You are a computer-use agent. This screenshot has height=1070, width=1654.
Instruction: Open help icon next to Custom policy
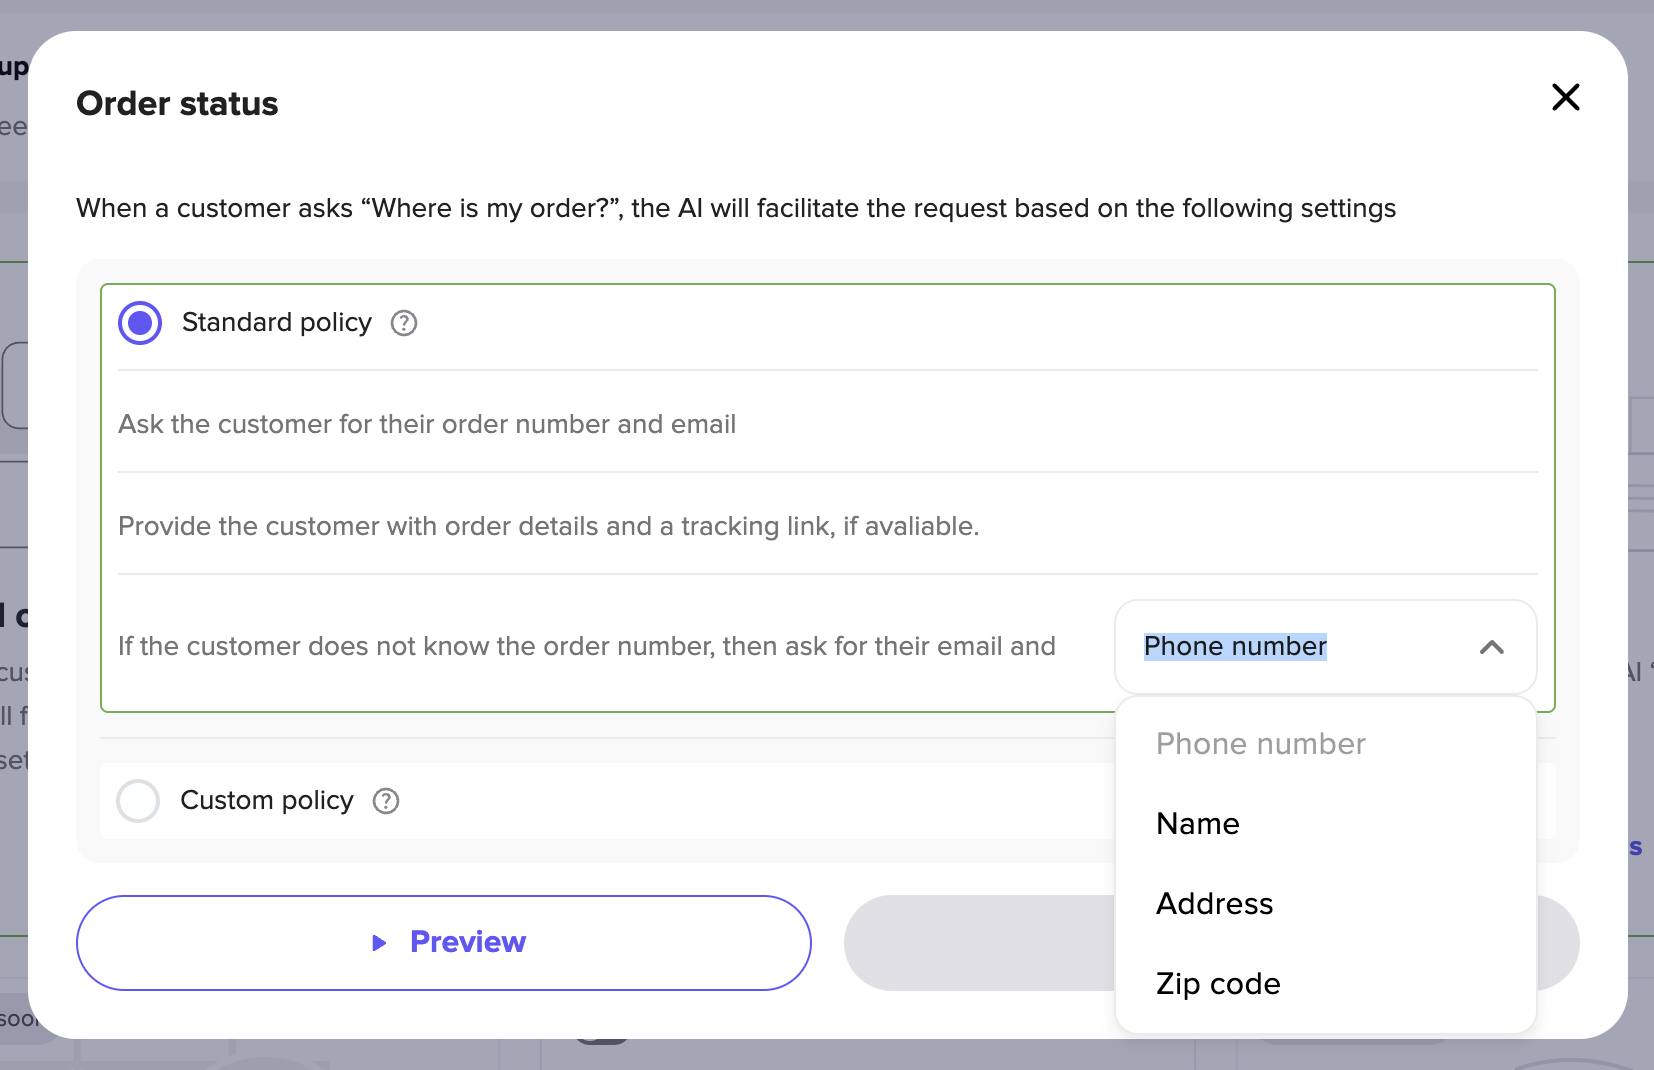tap(386, 801)
